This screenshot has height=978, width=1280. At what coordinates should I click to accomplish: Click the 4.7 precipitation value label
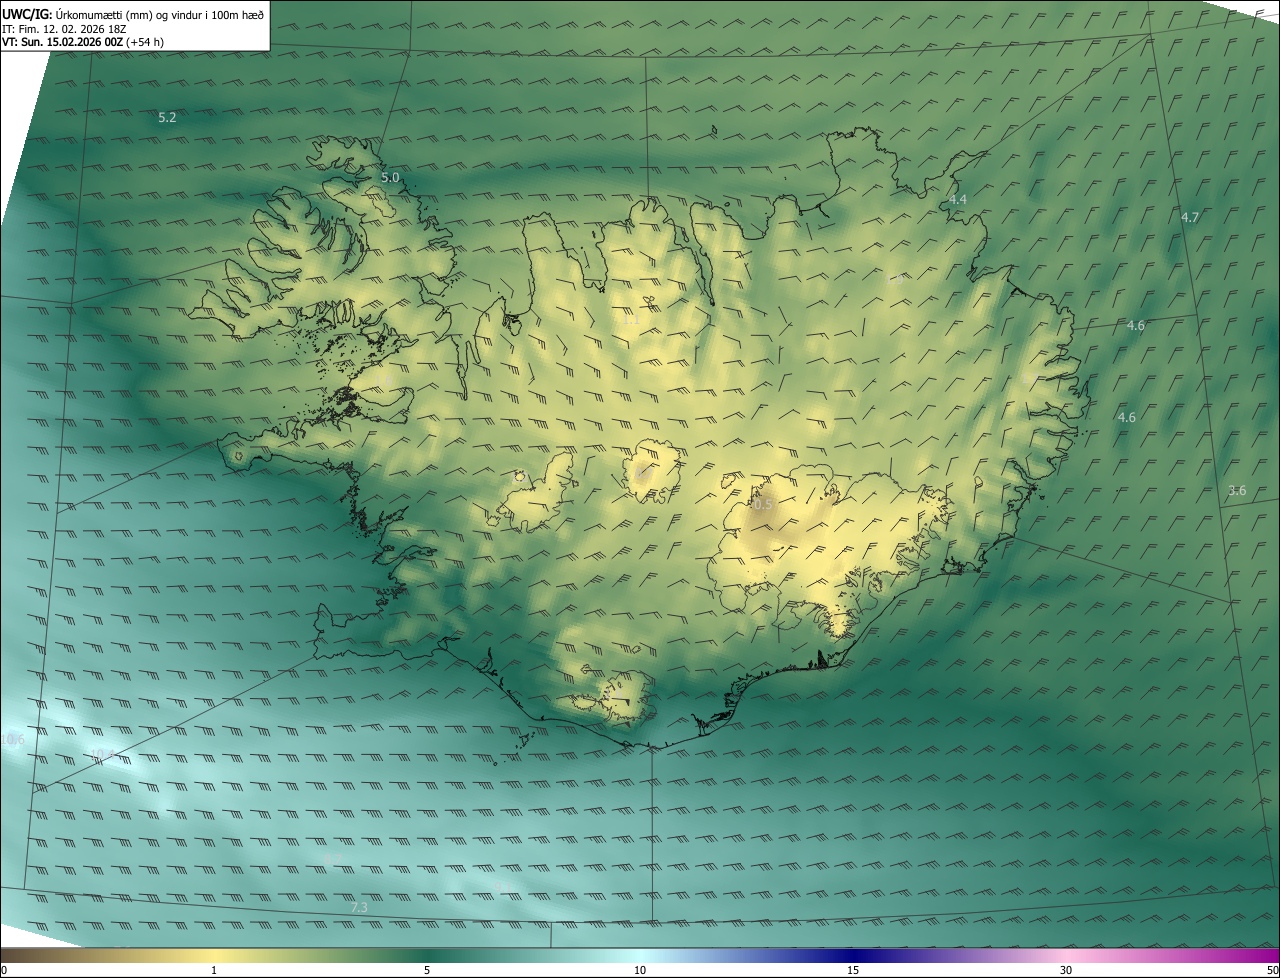(x=1190, y=217)
